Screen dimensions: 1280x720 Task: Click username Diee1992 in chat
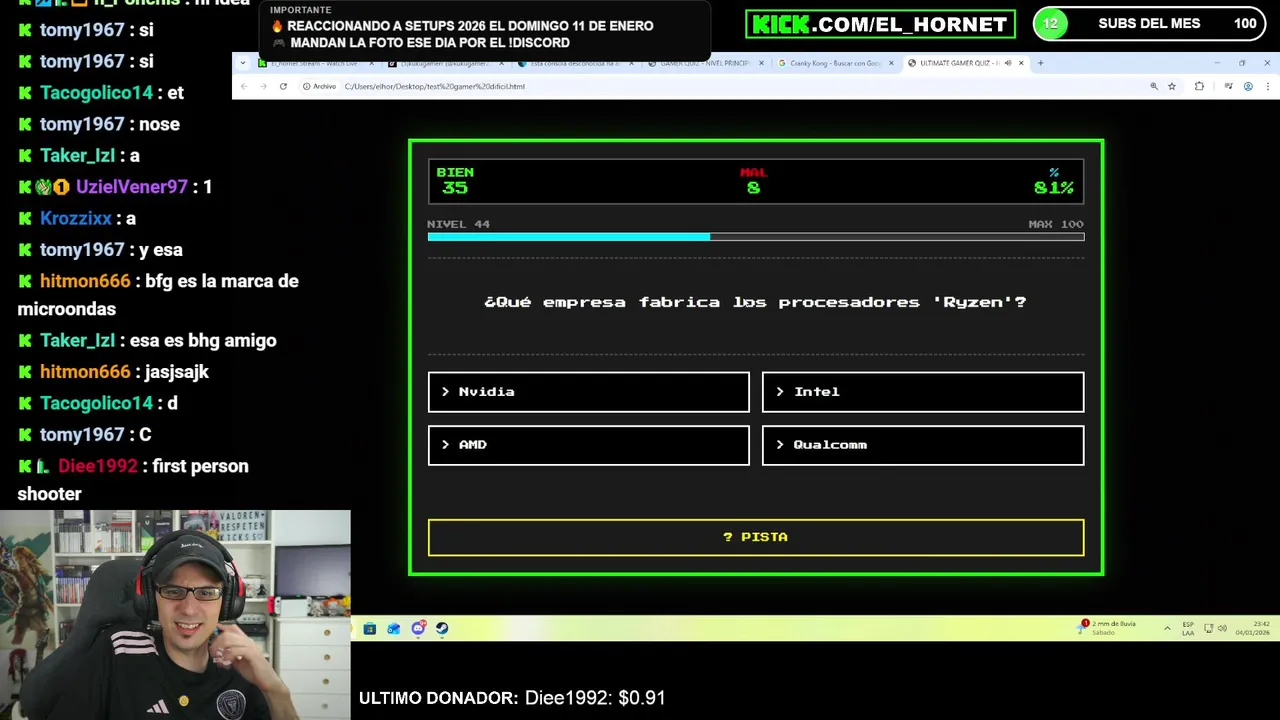coord(97,466)
